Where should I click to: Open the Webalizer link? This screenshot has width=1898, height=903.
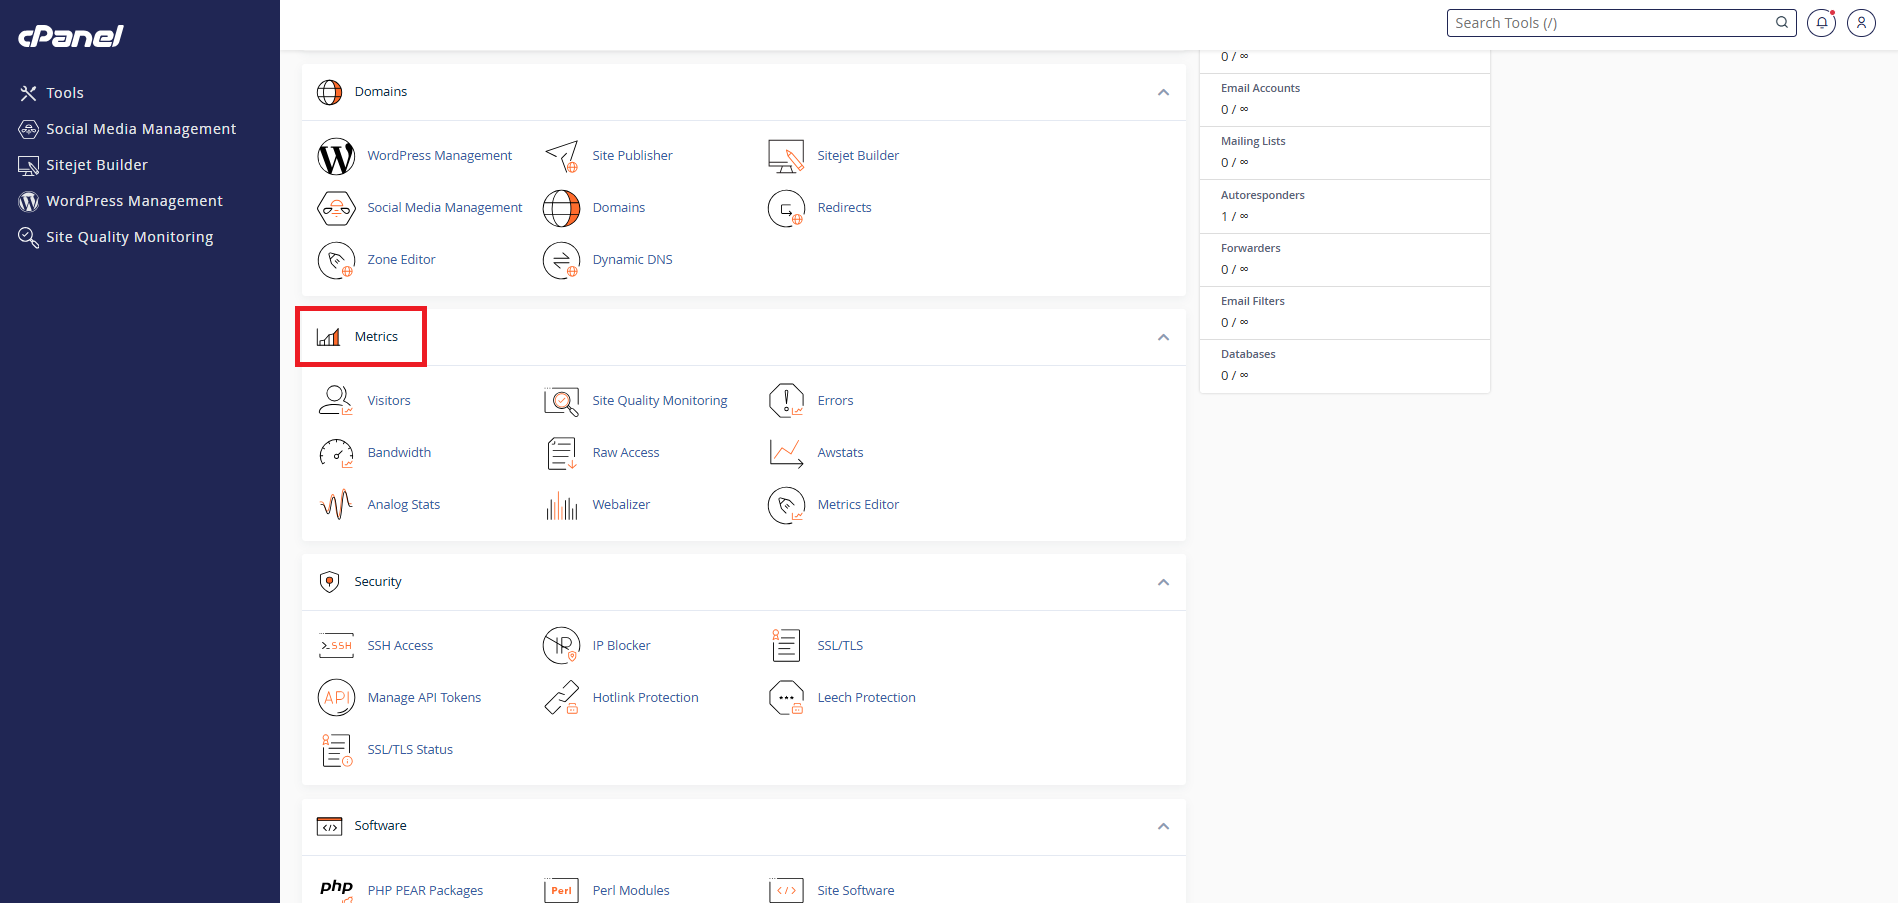621,505
